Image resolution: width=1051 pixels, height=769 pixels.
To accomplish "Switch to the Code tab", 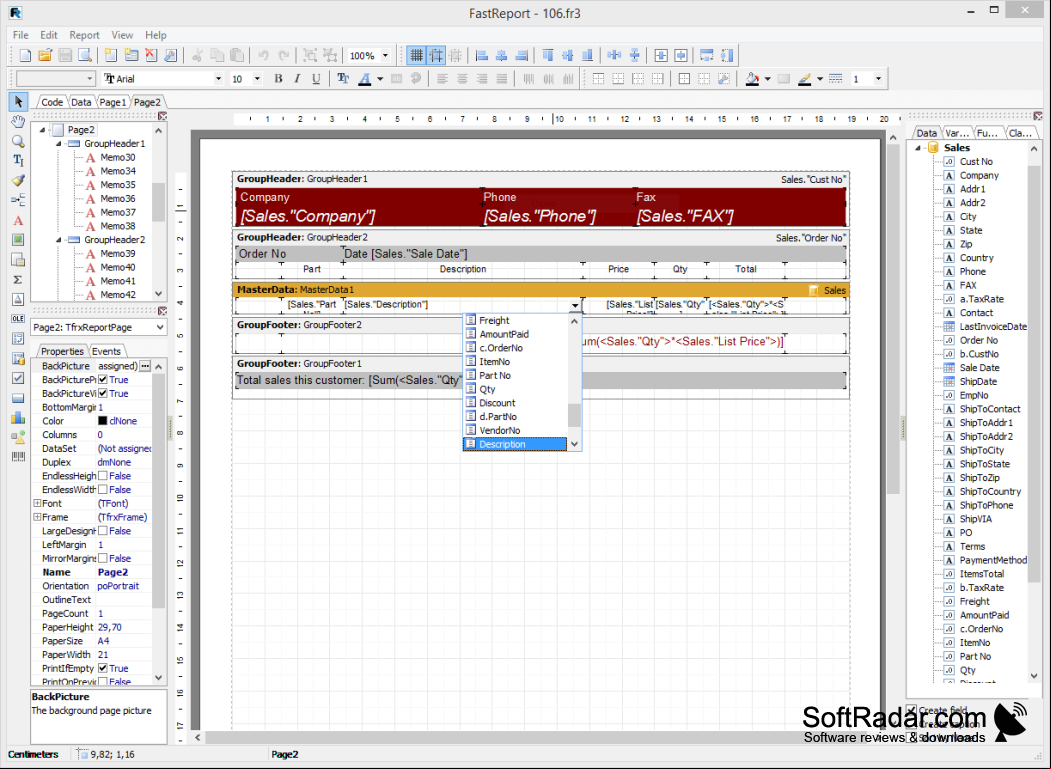I will [52, 103].
